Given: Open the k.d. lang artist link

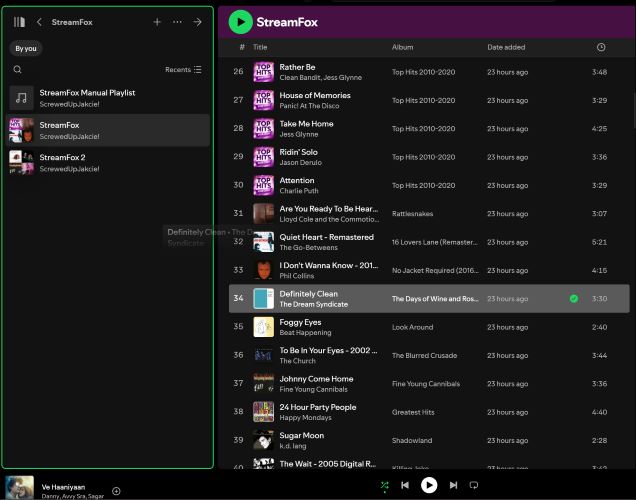Looking at the screenshot, I should pos(293,446).
